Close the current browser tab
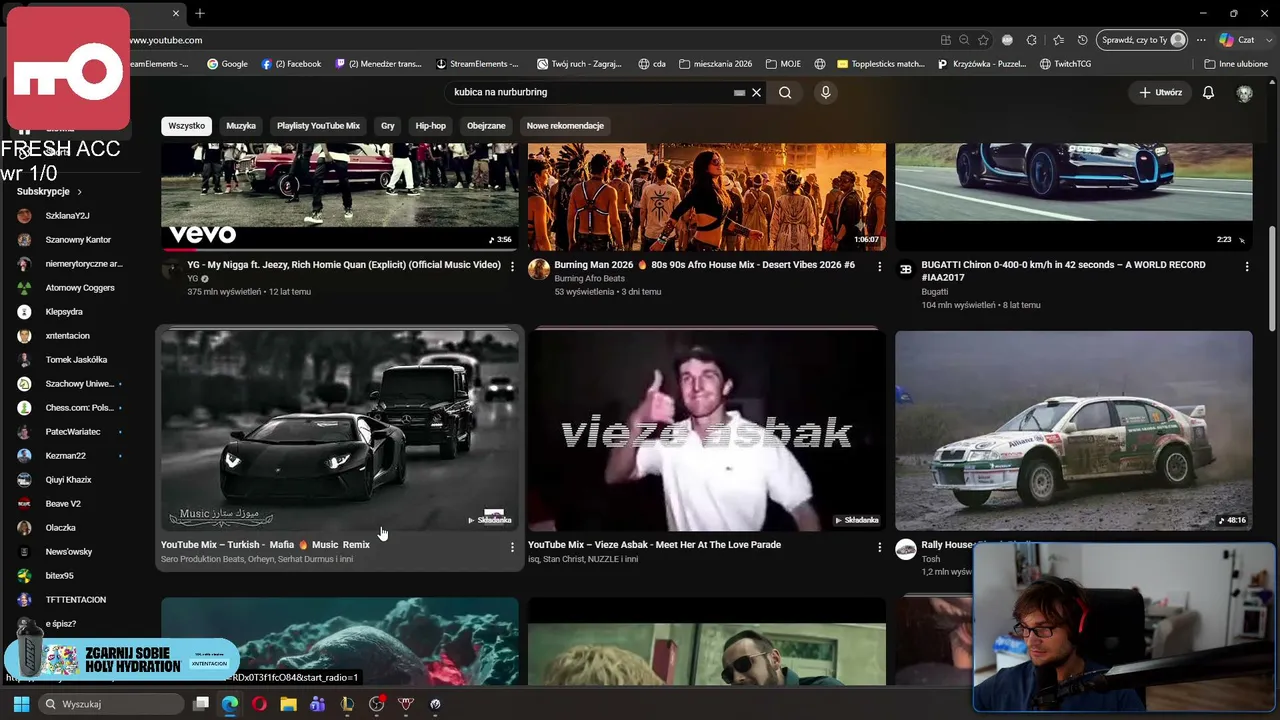 tap(176, 13)
